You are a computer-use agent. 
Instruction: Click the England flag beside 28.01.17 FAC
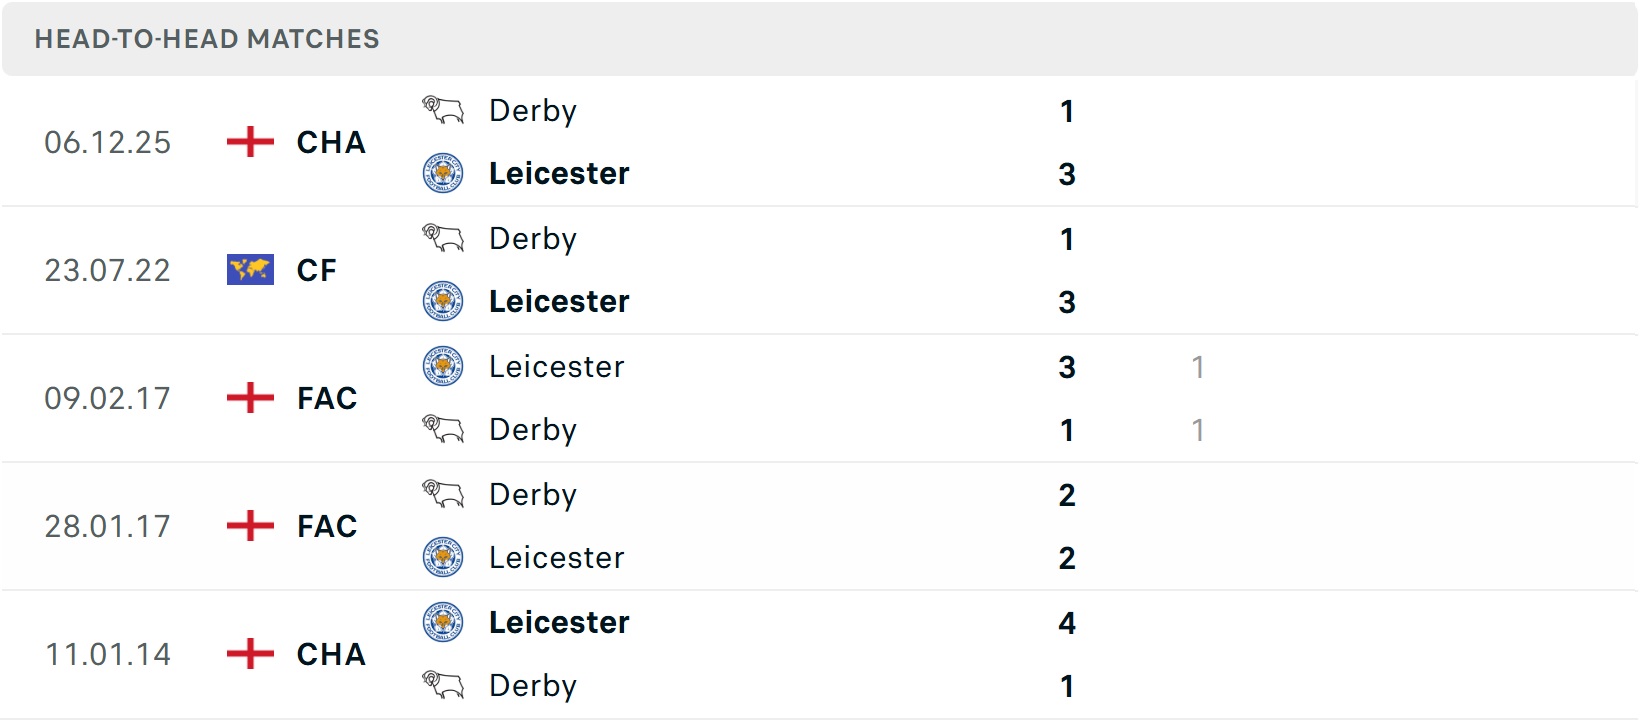click(250, 526)
